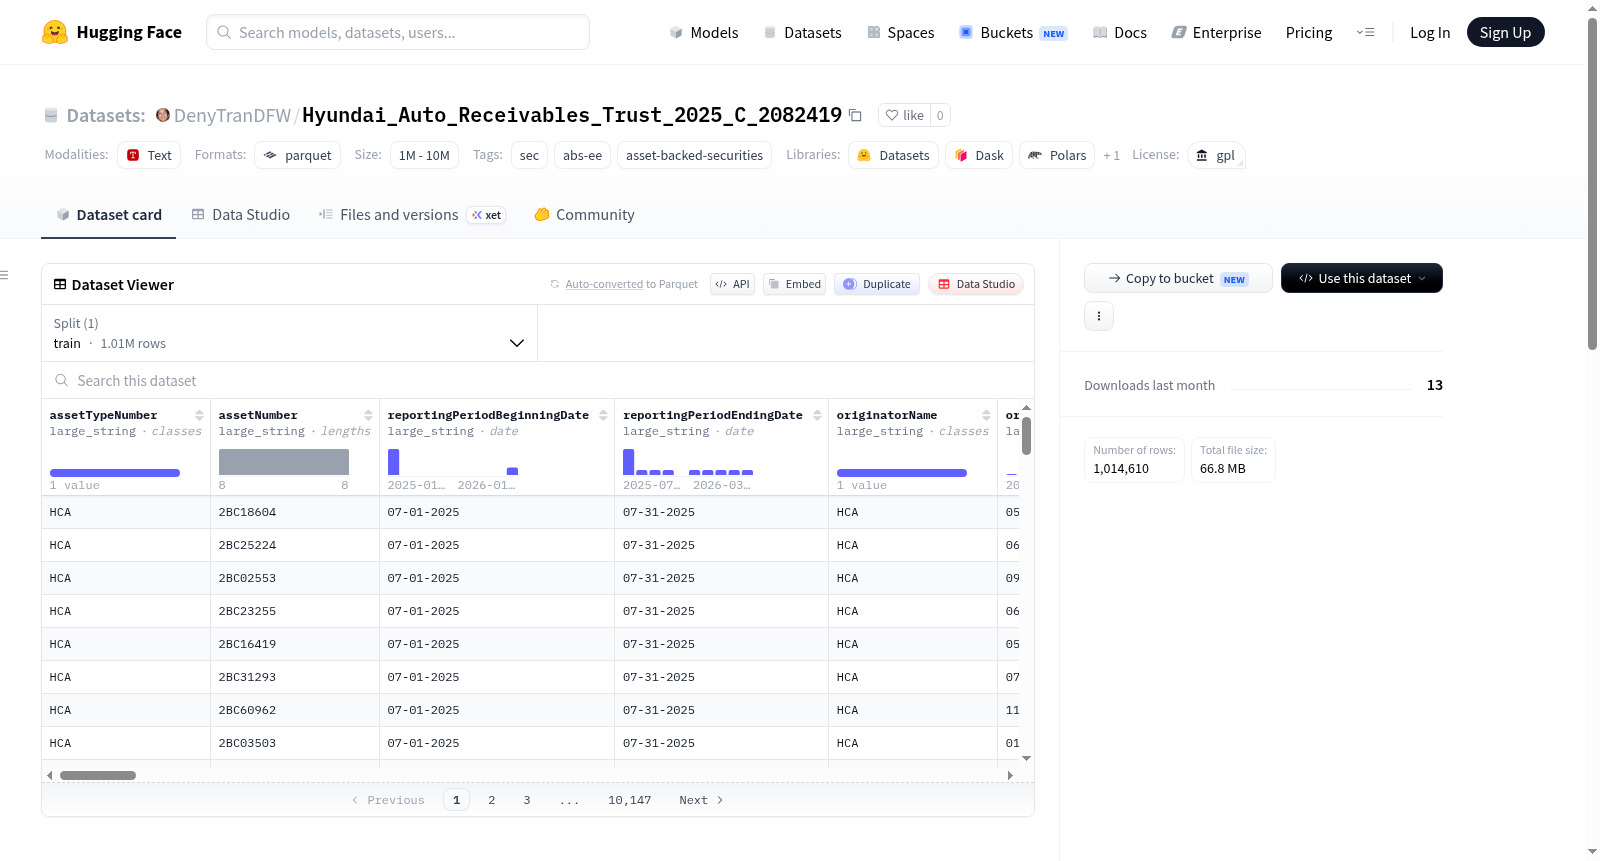Open Enterprise in the navigation
The image size is (1600, 861).
click(x=1216, y=32)
